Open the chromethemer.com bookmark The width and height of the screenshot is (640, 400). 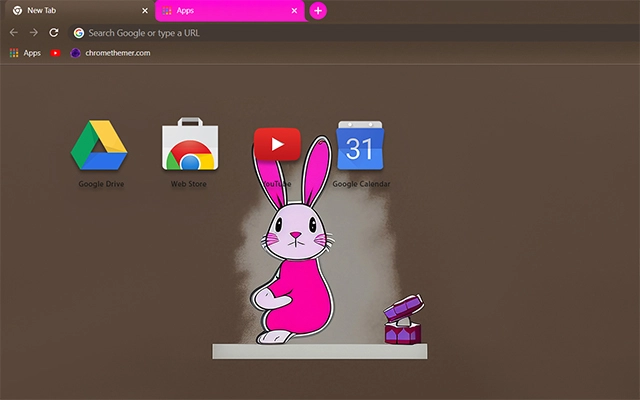click(x=110, y=53)
